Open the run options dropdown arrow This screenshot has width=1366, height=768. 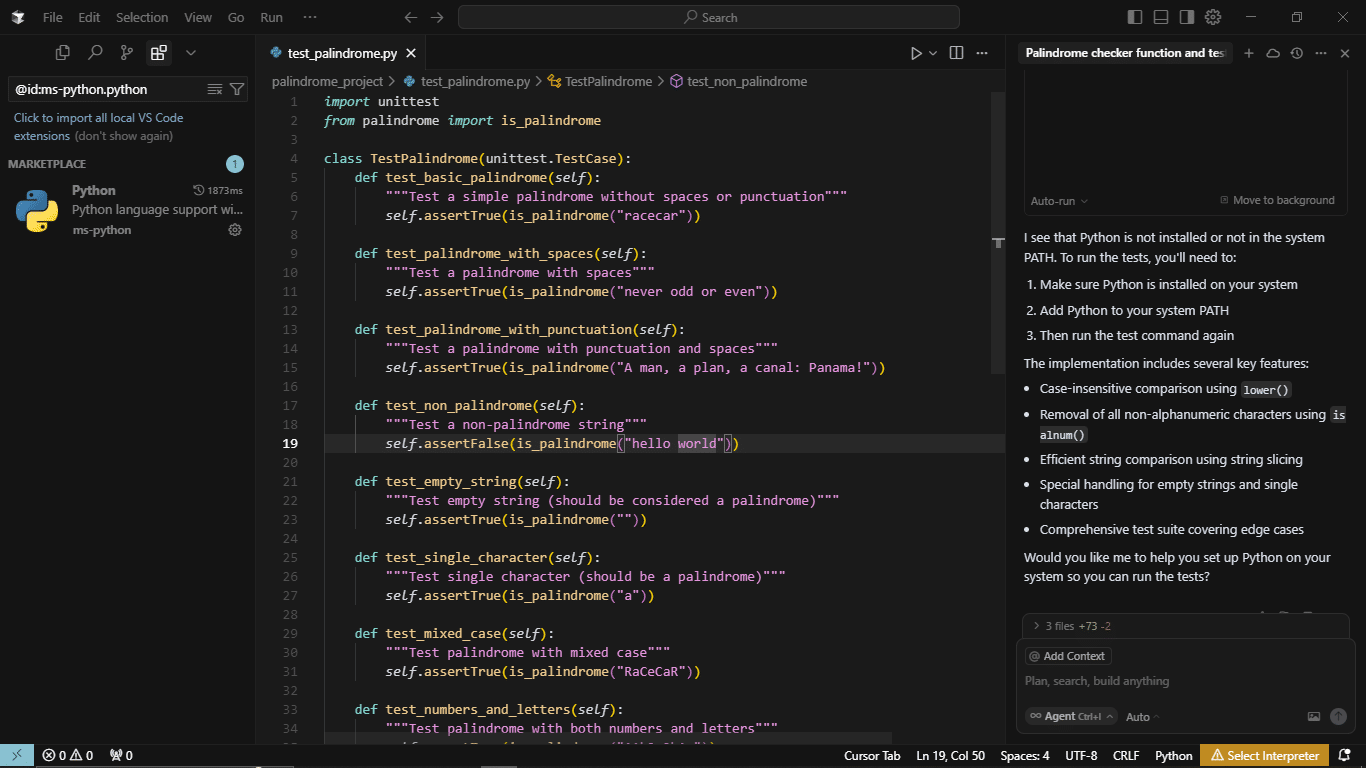[x=933, y=53]
